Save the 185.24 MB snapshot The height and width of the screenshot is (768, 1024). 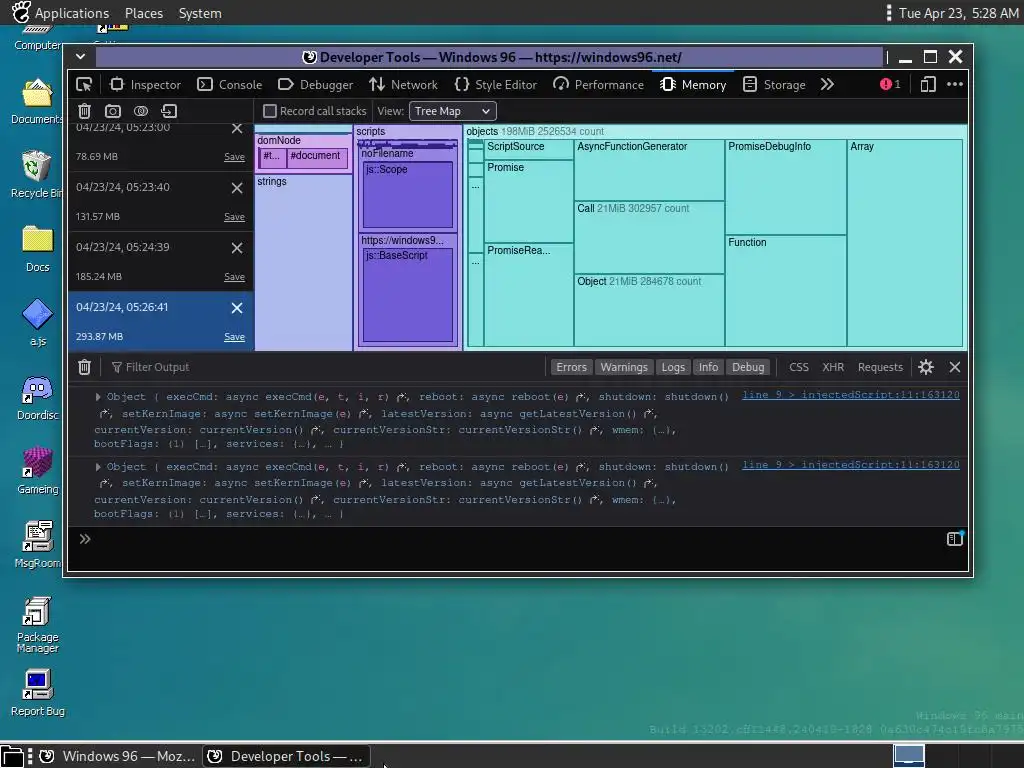[x=234, y=277]
